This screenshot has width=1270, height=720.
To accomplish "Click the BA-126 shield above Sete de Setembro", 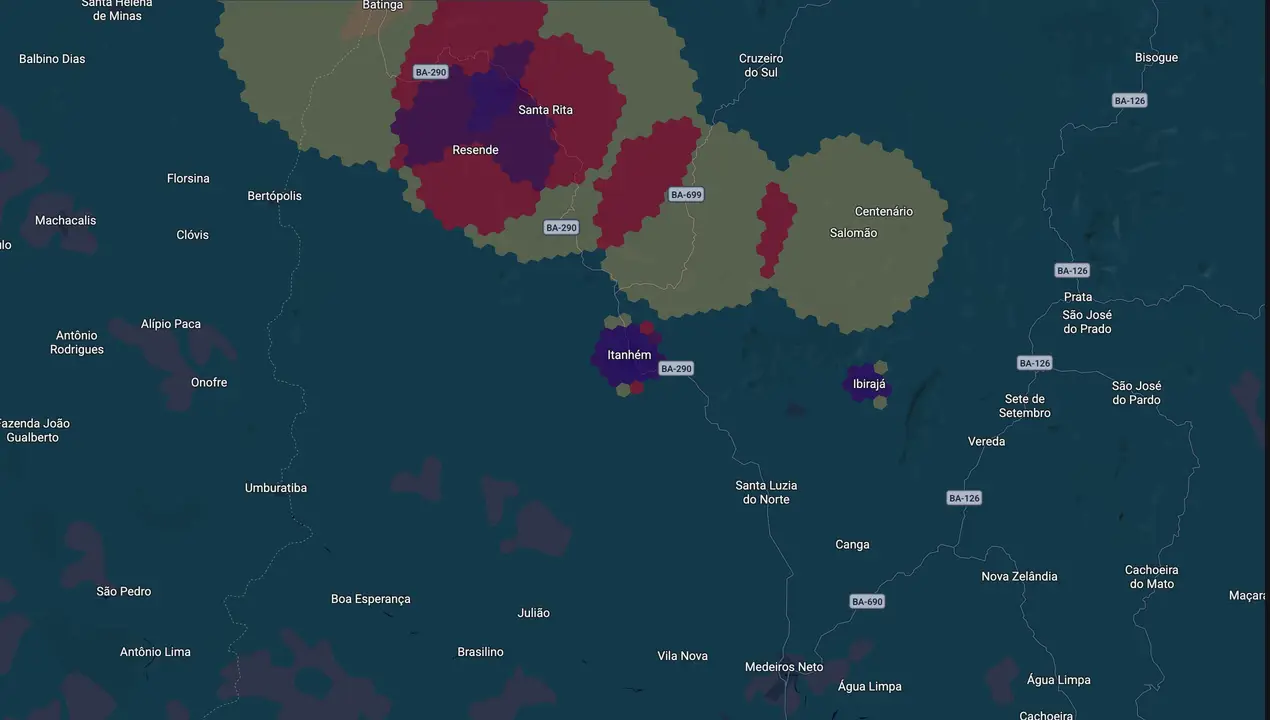I will coord(1034,363).
